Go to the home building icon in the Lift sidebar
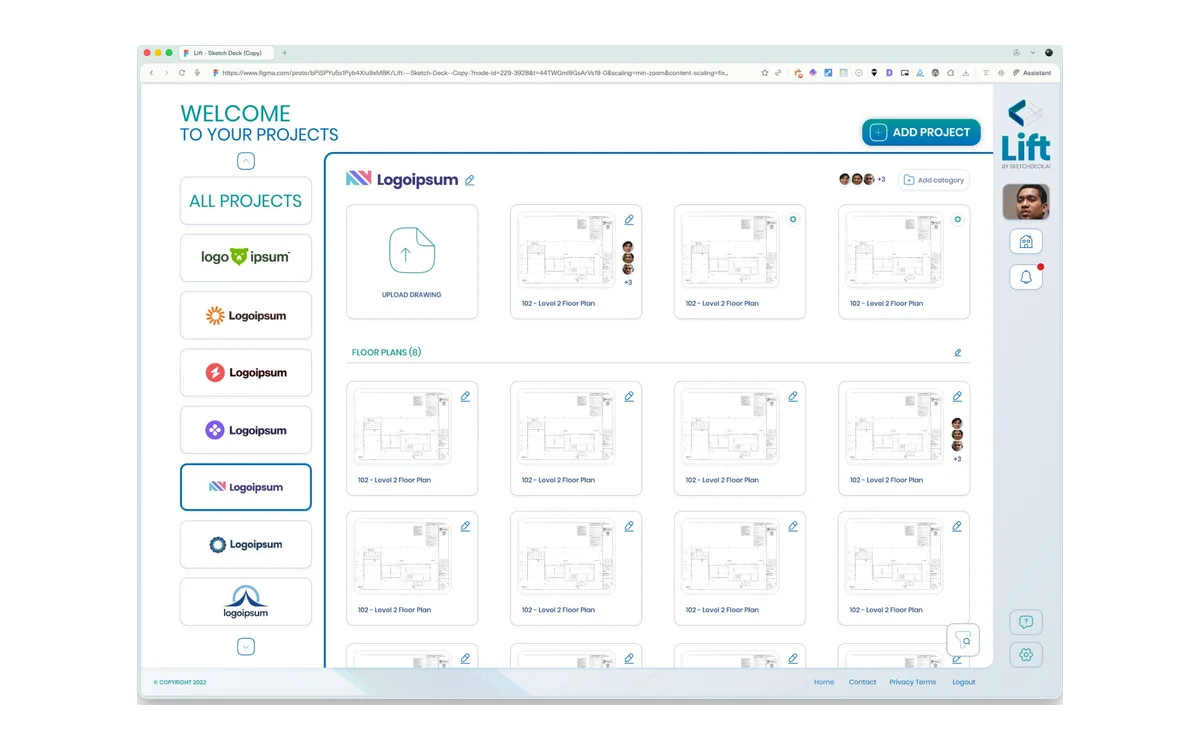Screen dimensions: 1200x750 (1026, 241)
